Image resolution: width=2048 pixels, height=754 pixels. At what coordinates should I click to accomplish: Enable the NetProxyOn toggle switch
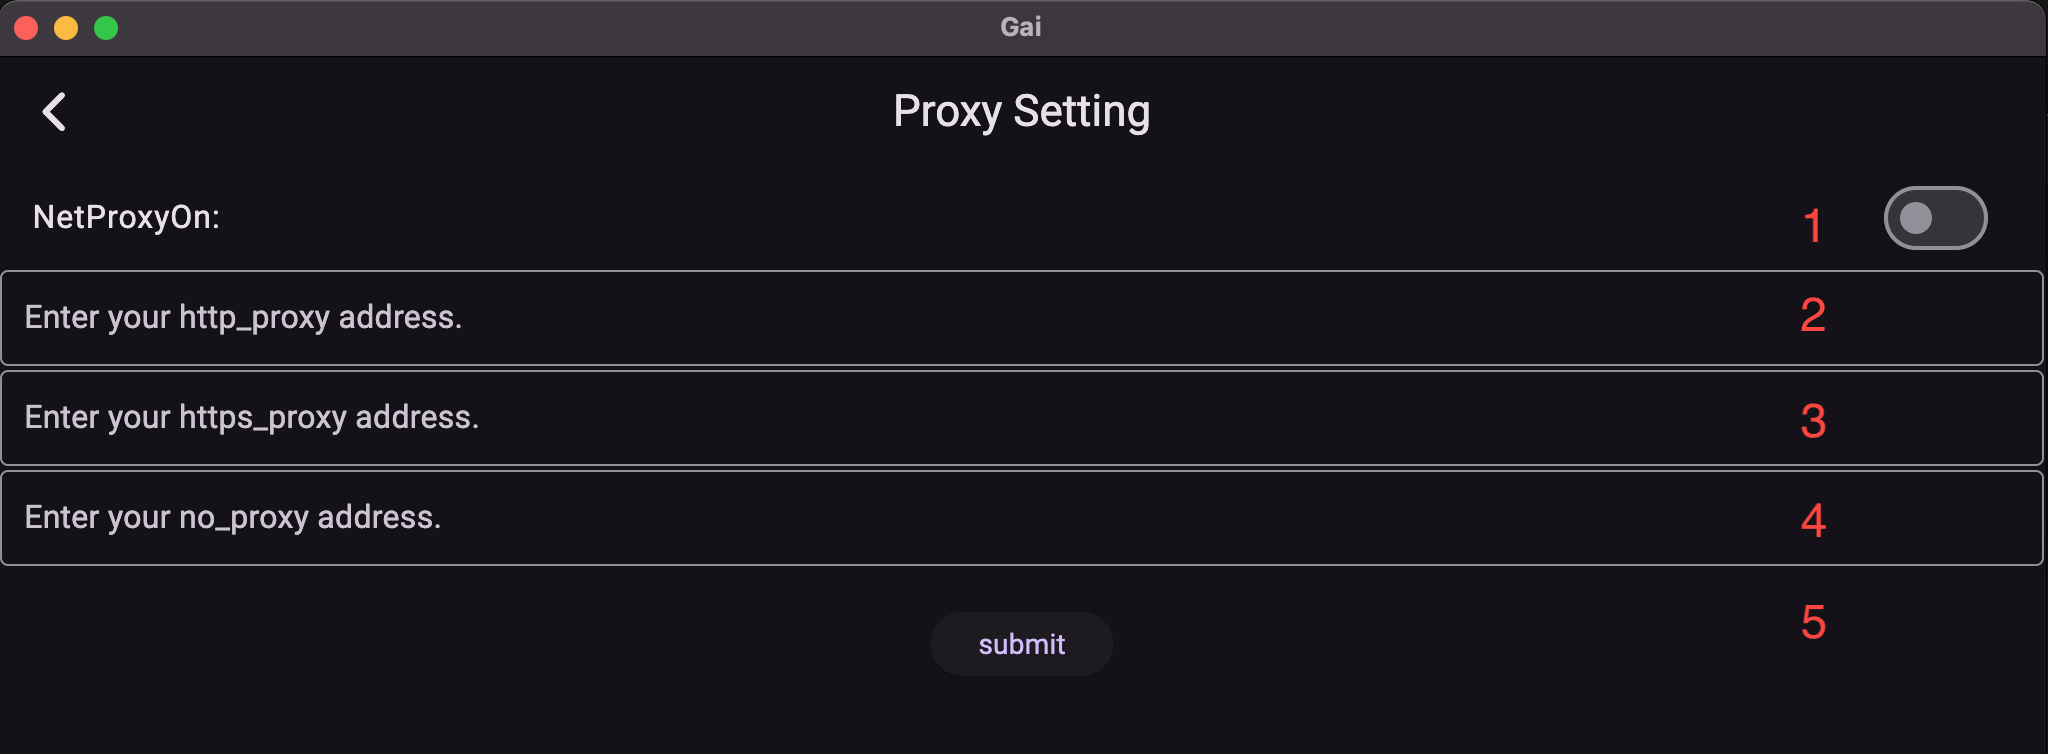(1935, 218)
